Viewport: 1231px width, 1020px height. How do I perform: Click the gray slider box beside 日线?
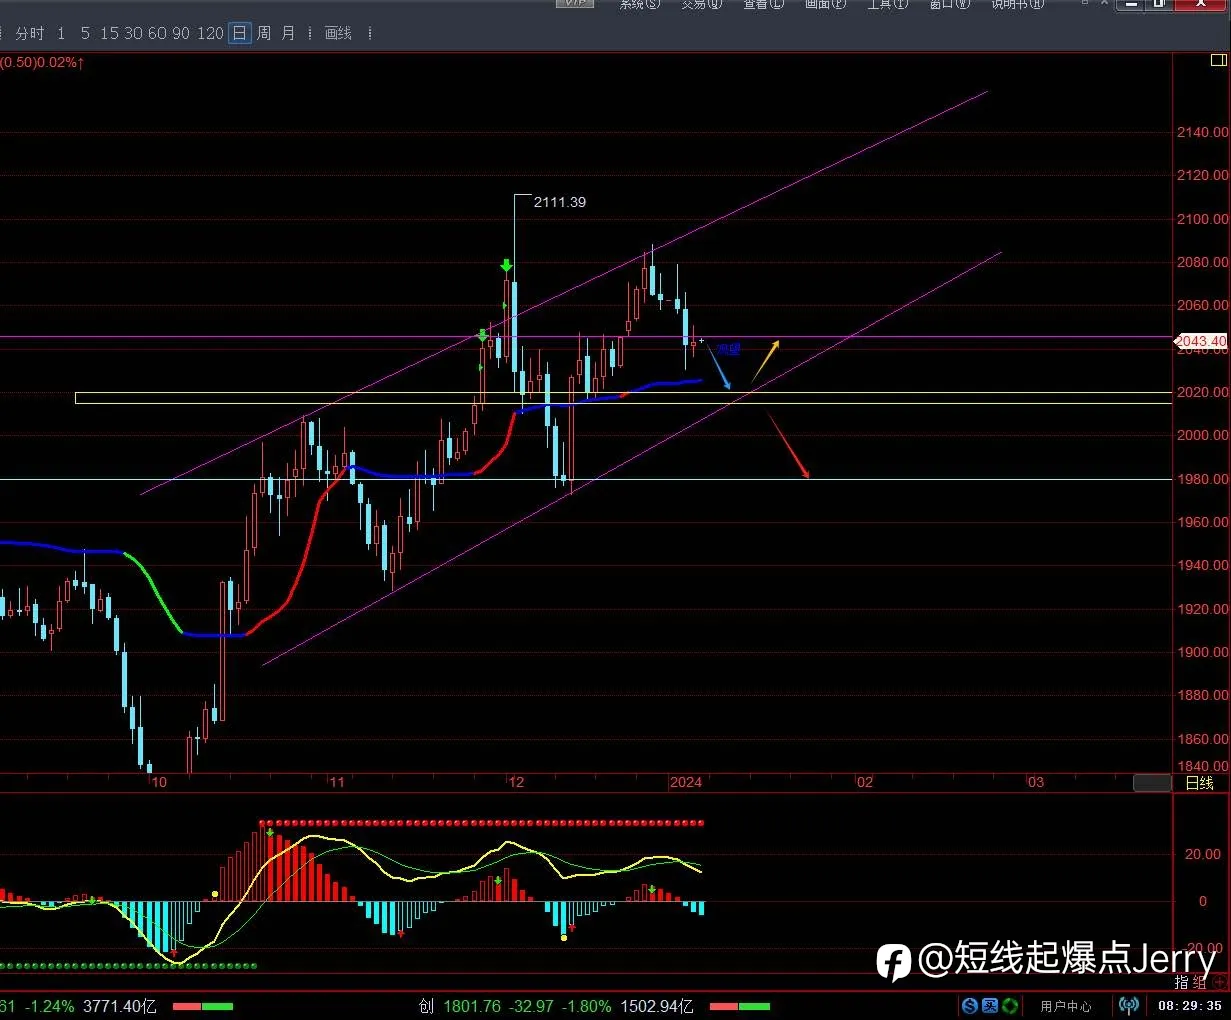click(x=1152, y=783)
